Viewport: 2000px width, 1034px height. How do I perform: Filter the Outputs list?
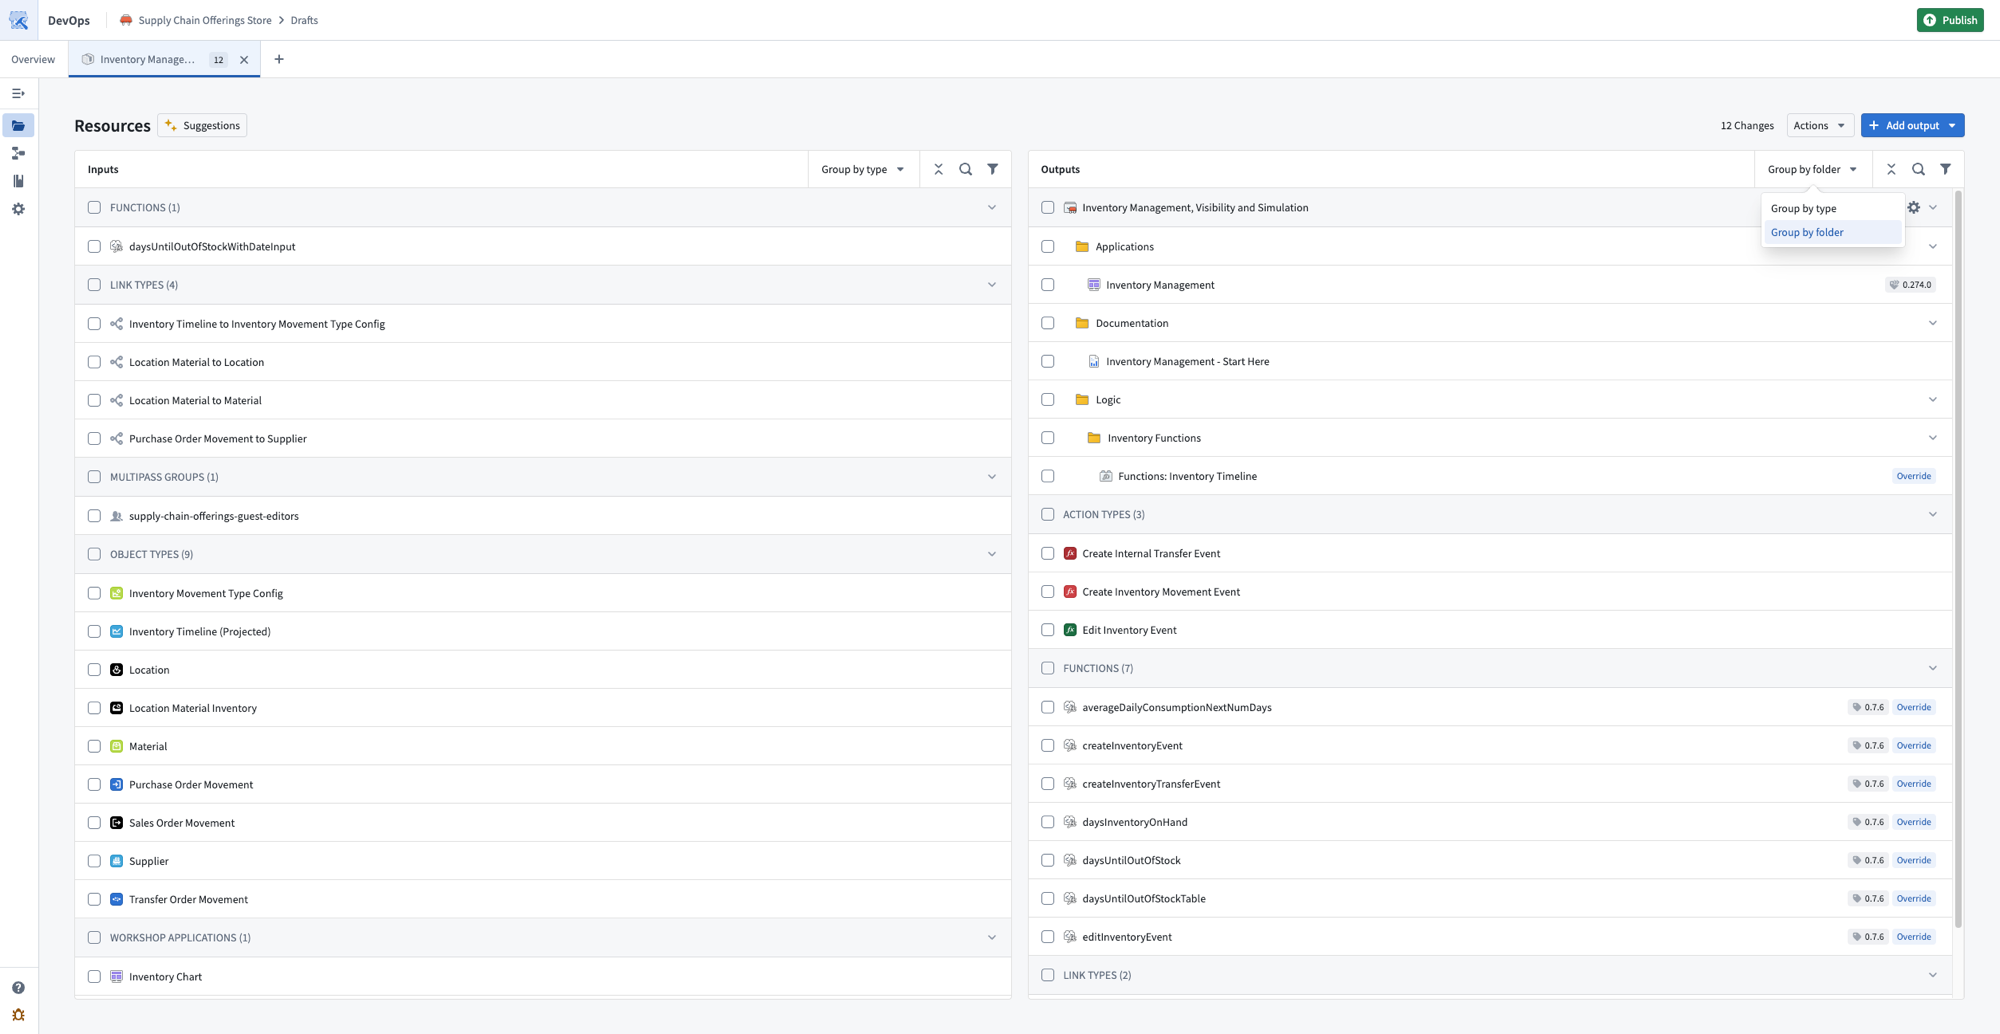click(x=1945, y=169)
